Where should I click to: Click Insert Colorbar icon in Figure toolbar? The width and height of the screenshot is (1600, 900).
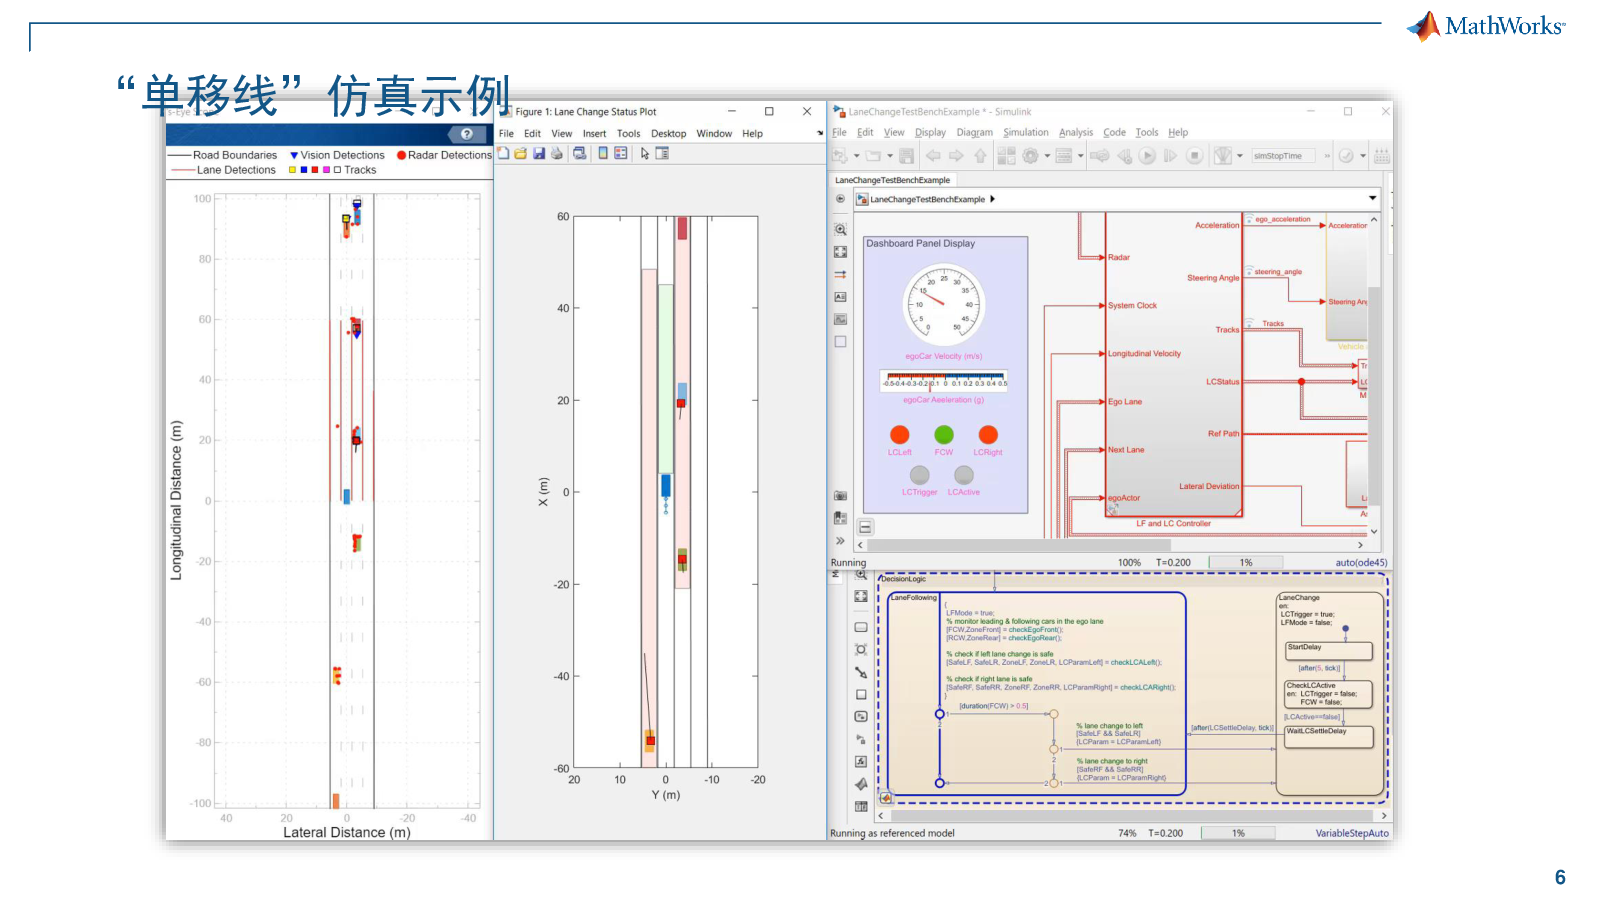click(x=603, y=153)
